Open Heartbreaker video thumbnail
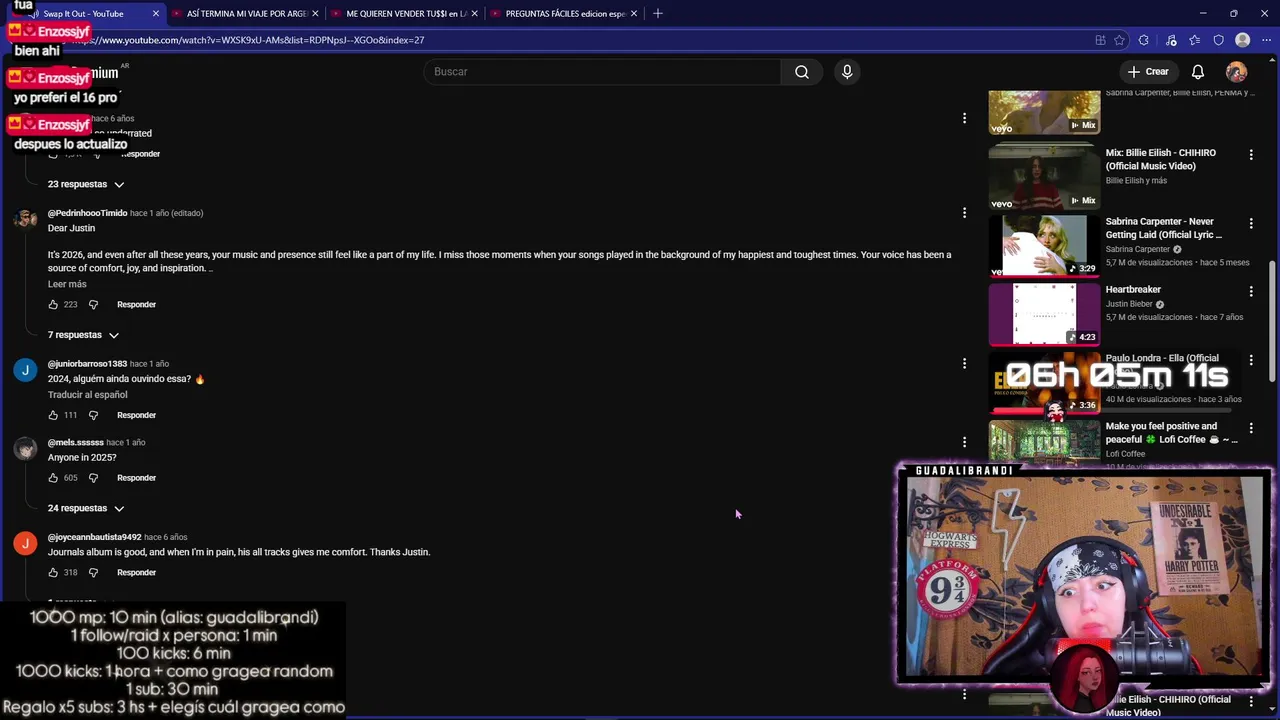 1044,313
